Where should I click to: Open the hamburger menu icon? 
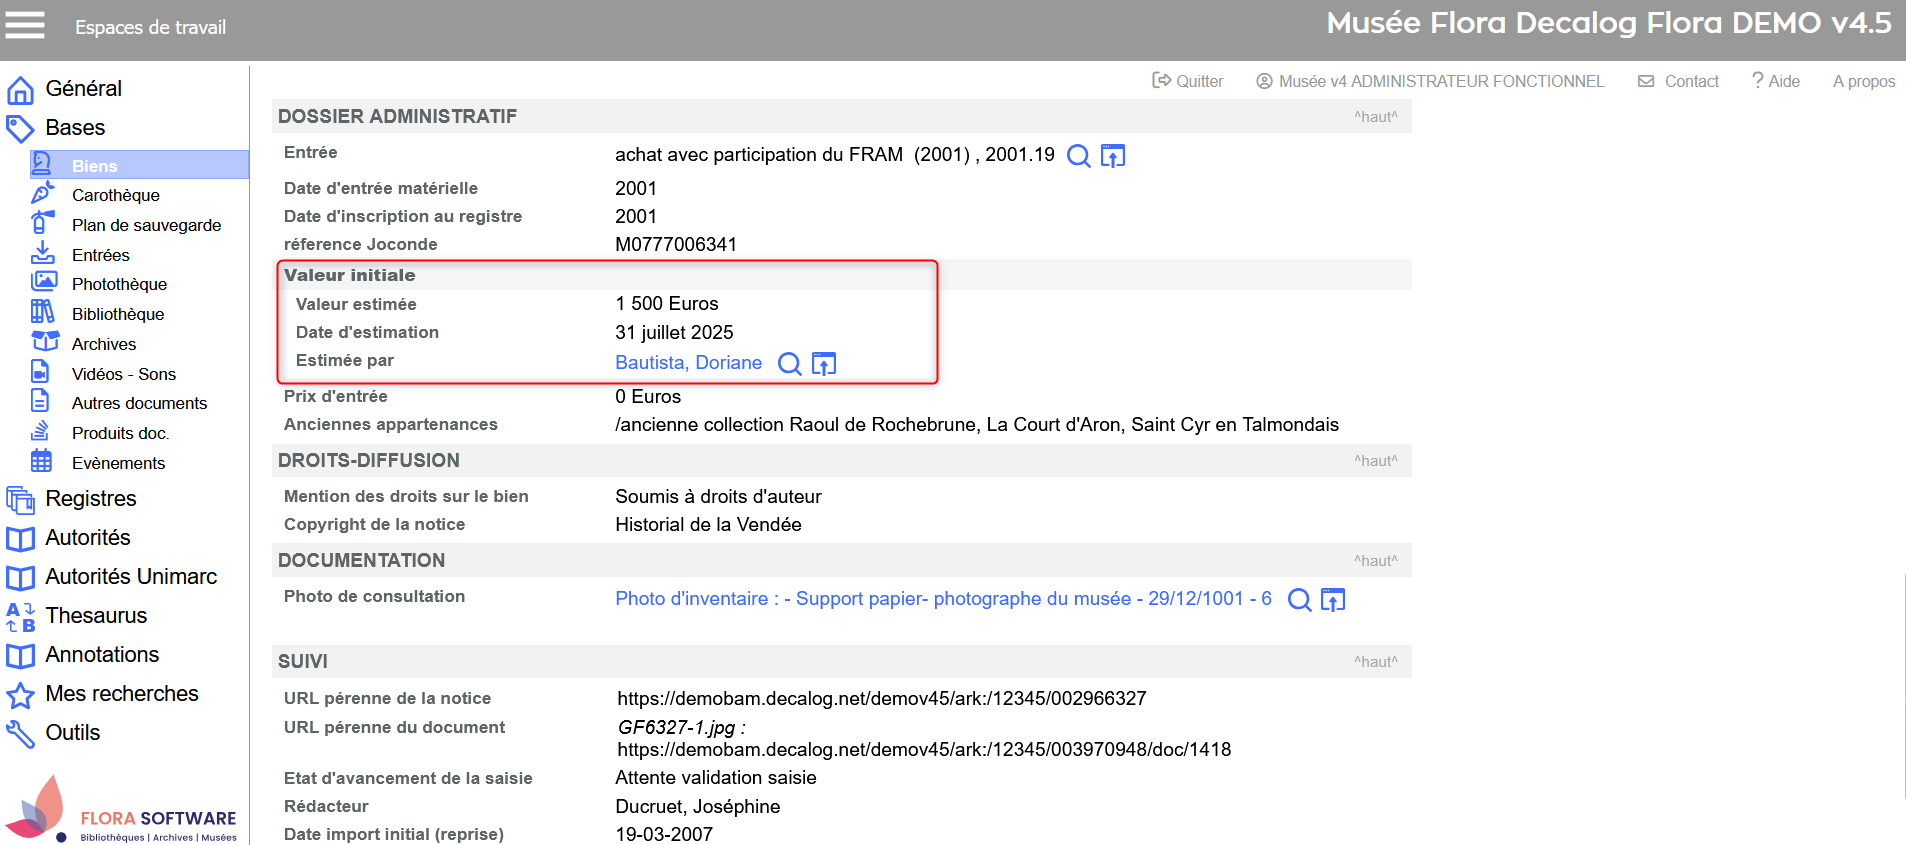[x=25, y=25]
